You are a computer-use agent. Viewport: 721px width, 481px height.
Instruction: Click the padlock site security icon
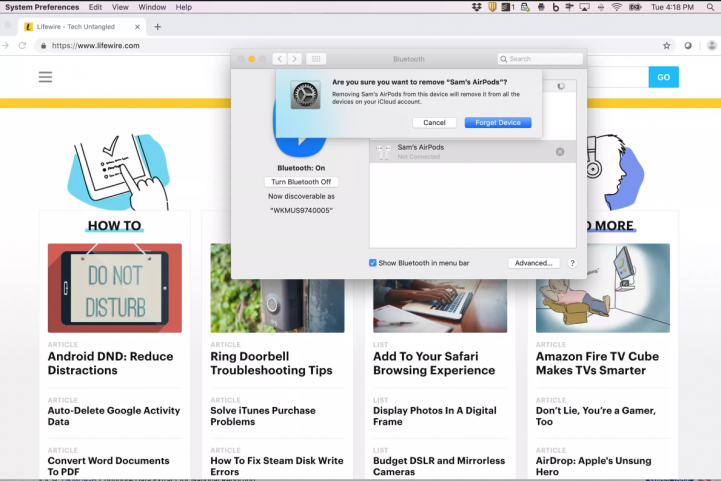tap(43, 46)
